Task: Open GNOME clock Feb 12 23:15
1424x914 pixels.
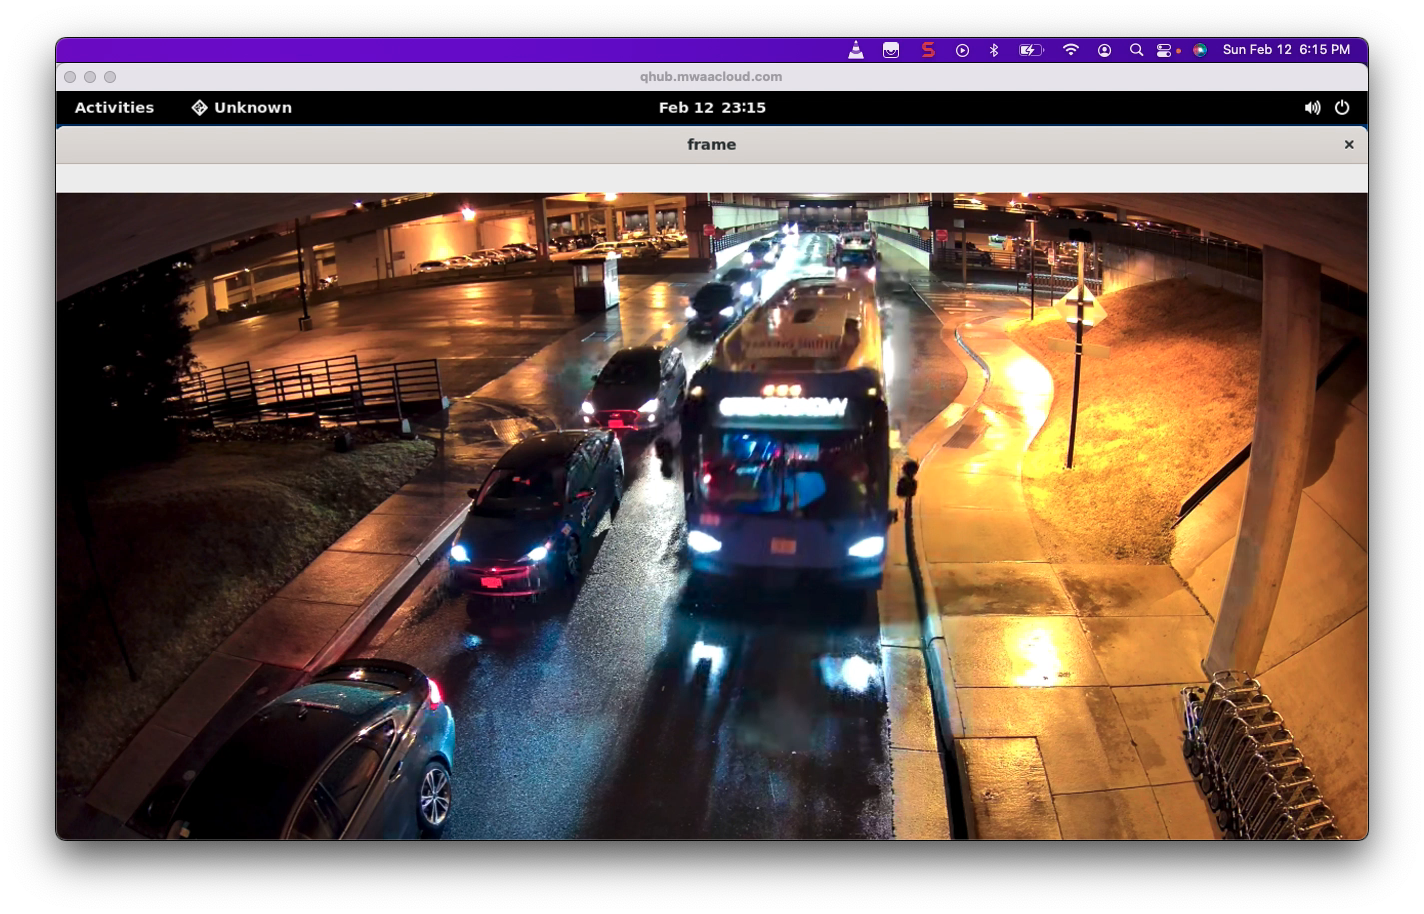Action: [712, 108]
